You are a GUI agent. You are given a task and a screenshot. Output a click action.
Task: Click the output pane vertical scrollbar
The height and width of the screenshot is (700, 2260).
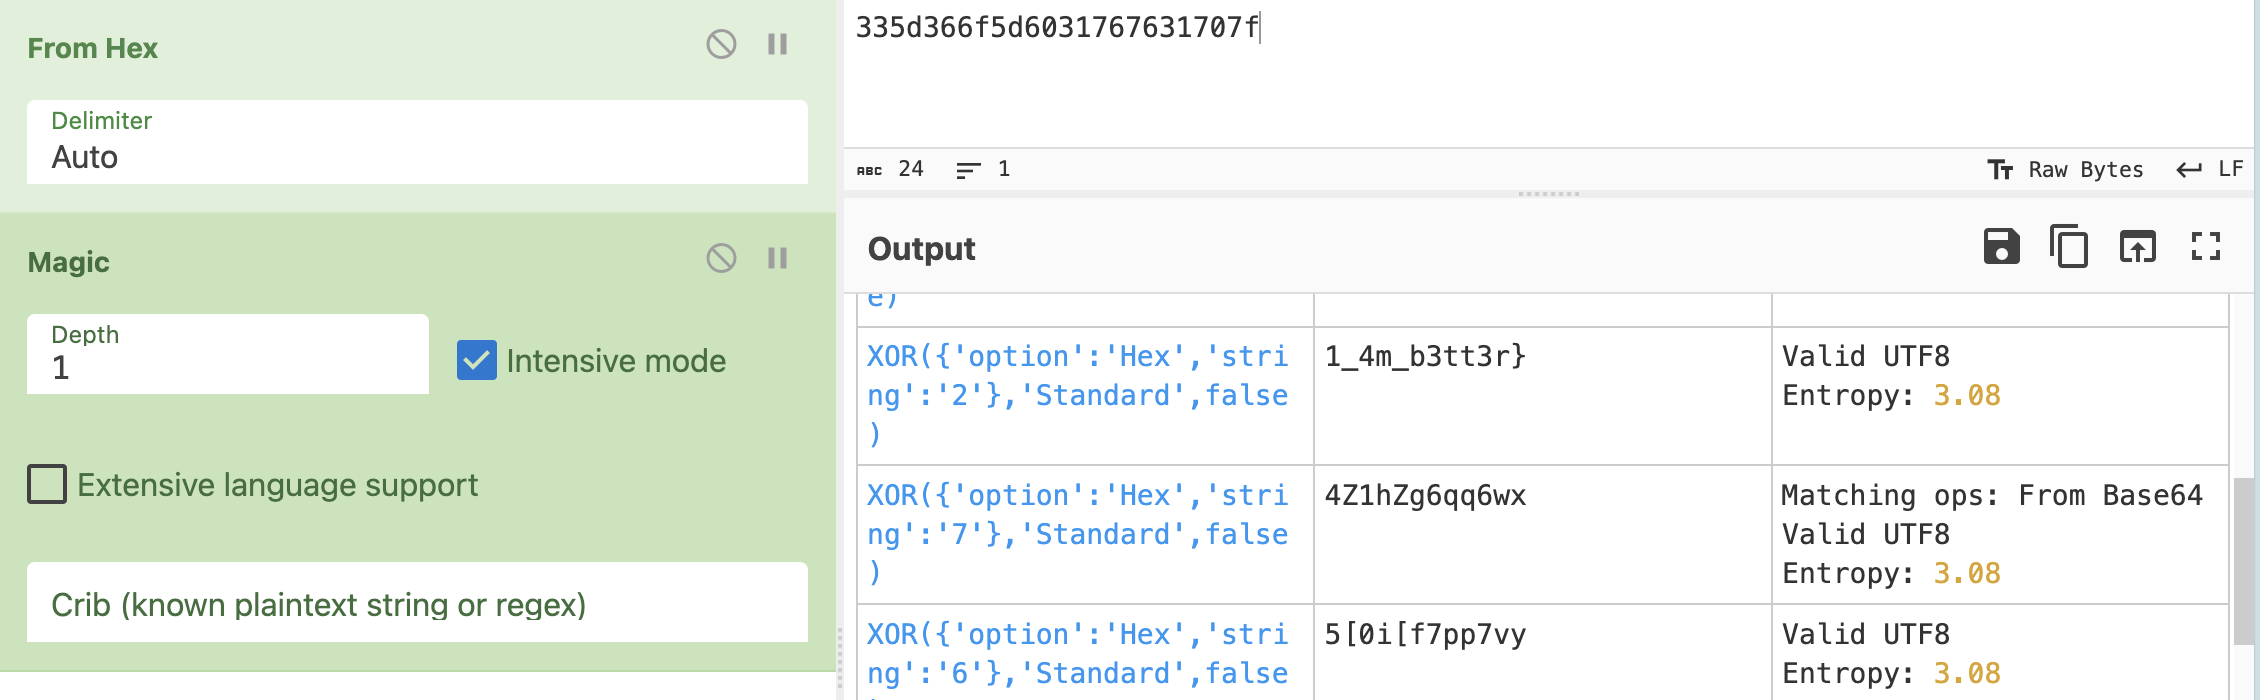pyautogui.click(x=2243, y=560)
